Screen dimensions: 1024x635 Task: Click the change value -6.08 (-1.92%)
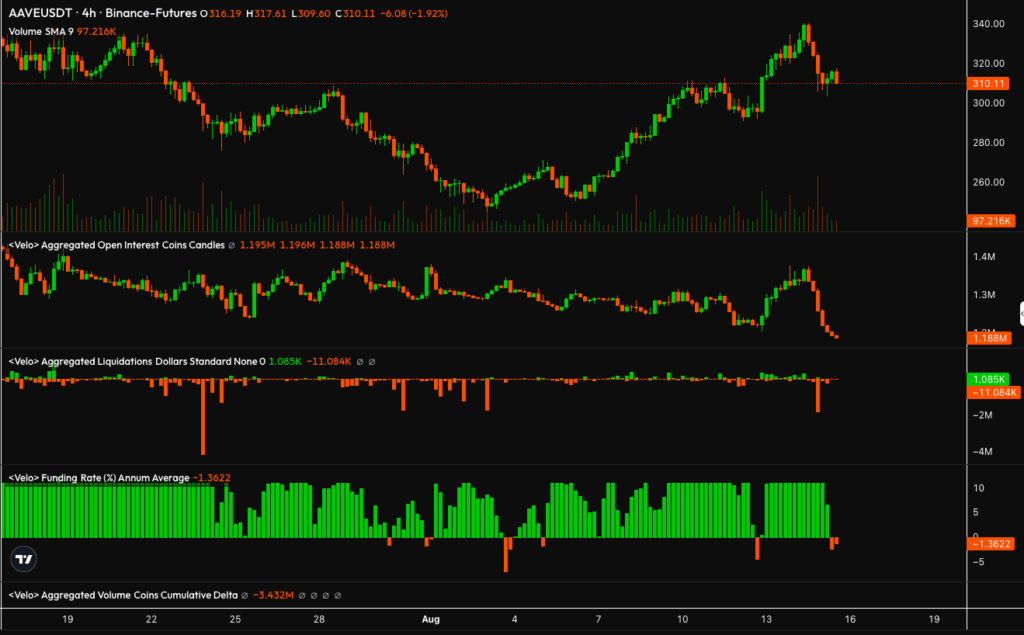point(414,14)
